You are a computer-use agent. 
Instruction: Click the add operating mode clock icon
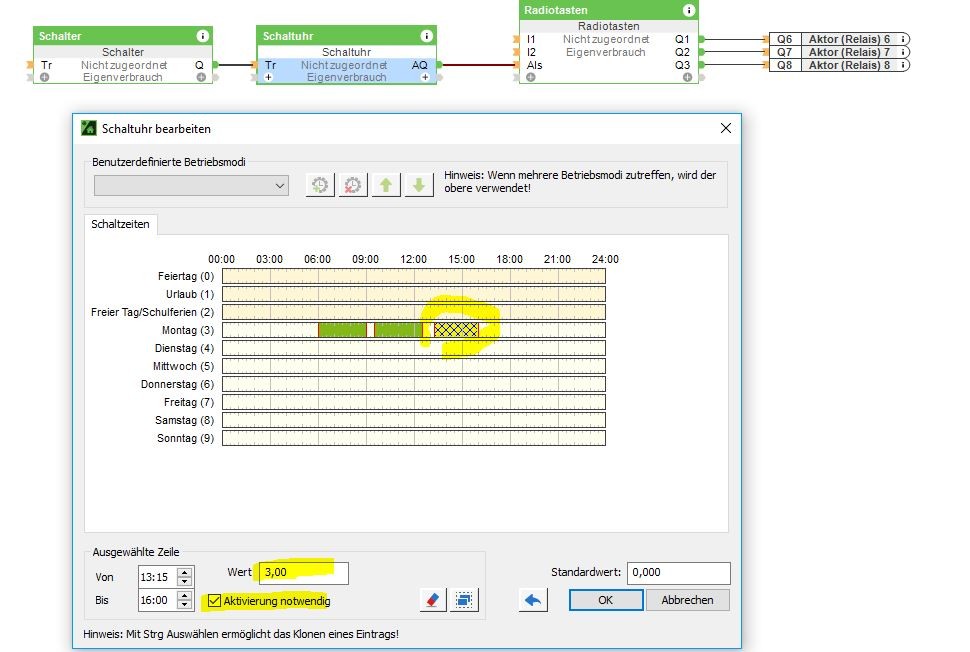[320, 185]
